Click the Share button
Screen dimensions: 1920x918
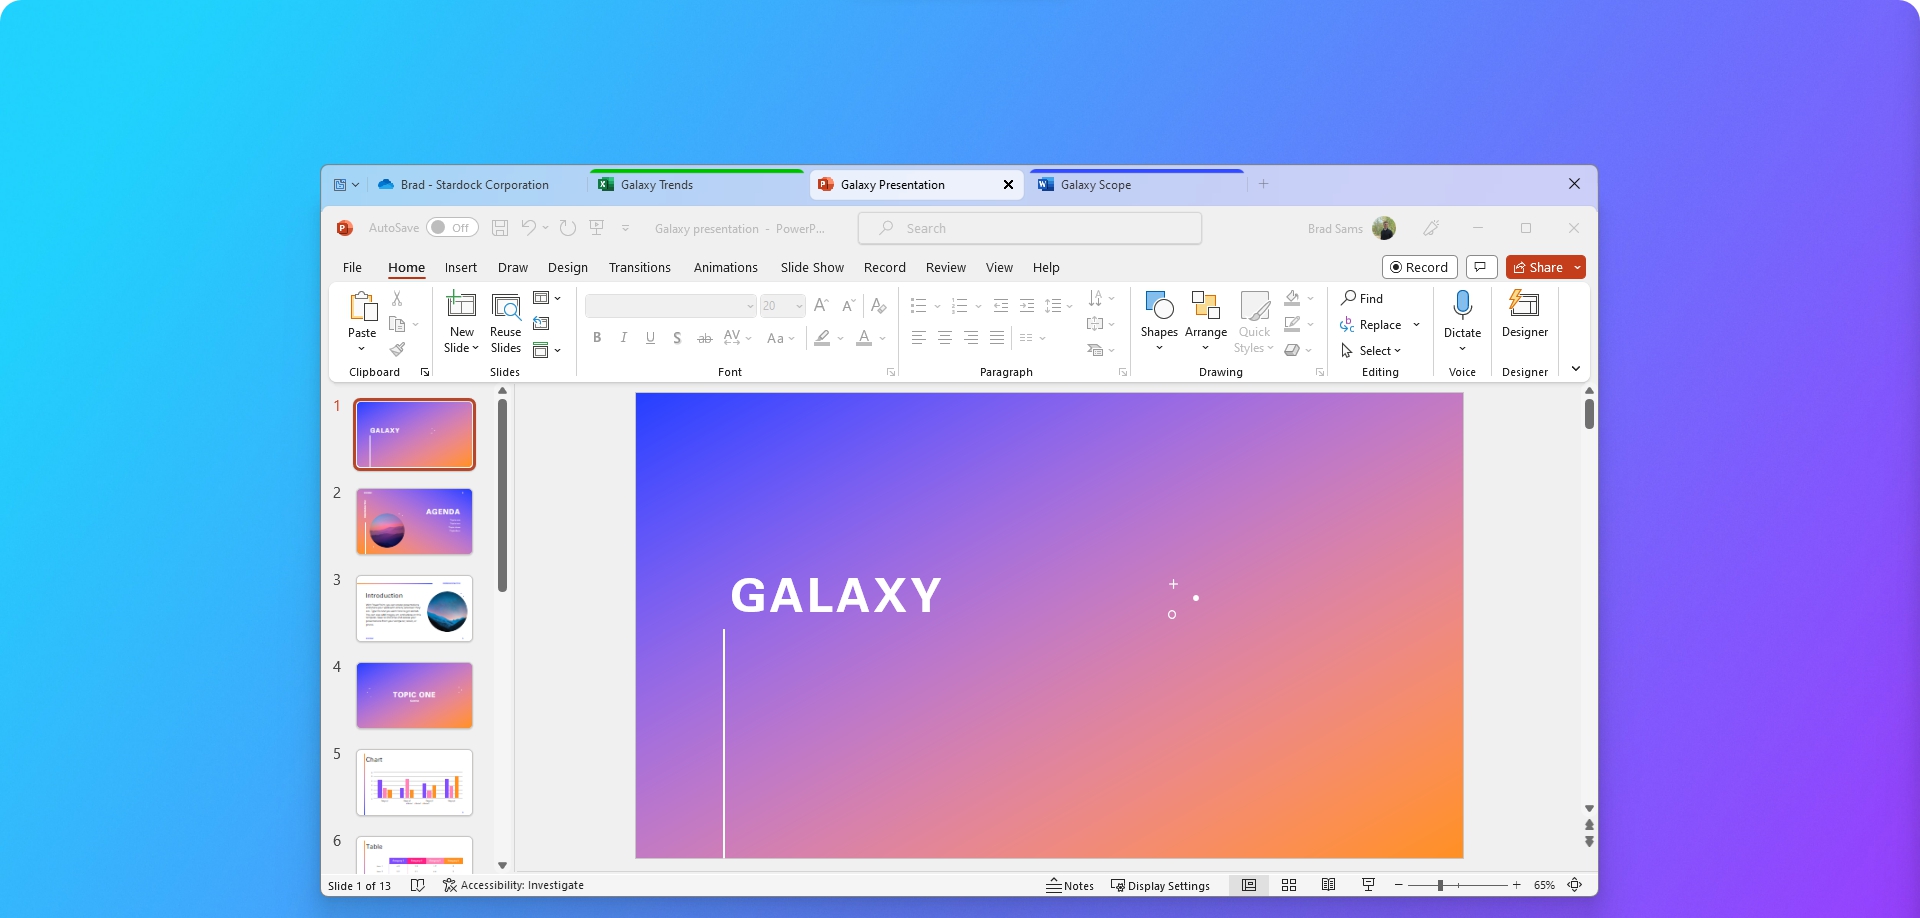pos(1538,267)
